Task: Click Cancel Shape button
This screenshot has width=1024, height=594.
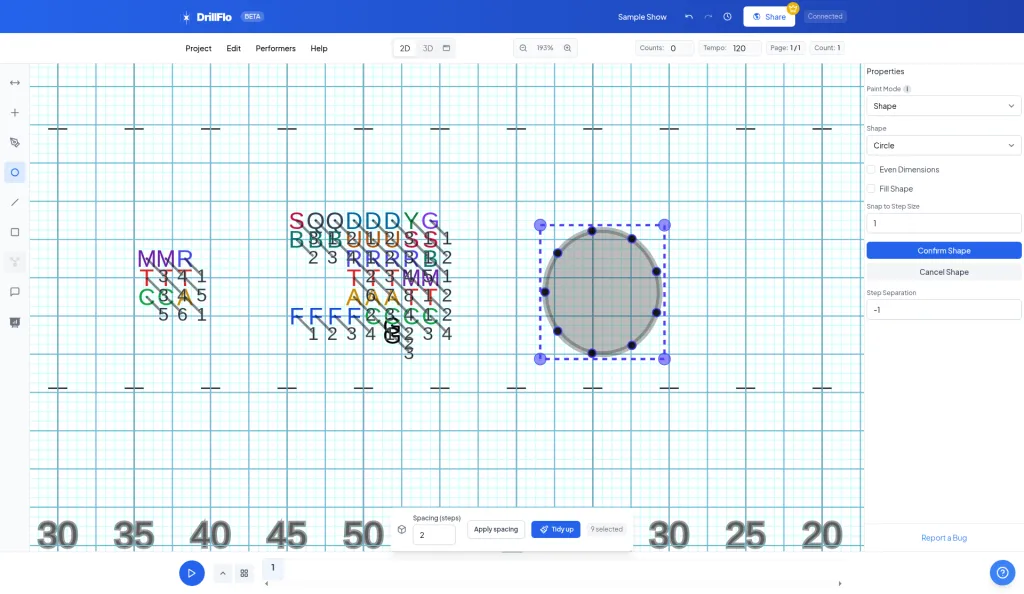Action: [944, 272]
